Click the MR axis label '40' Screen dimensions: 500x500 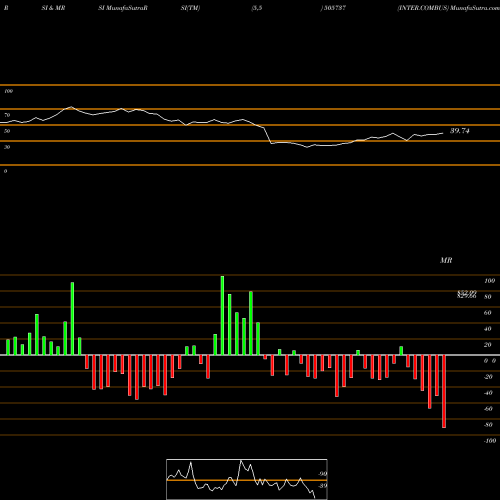[x=488, y=329]
